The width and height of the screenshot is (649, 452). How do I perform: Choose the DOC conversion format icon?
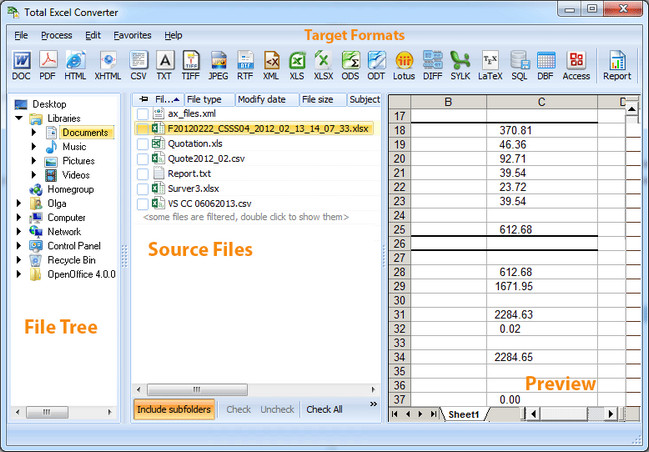point(21,65)
